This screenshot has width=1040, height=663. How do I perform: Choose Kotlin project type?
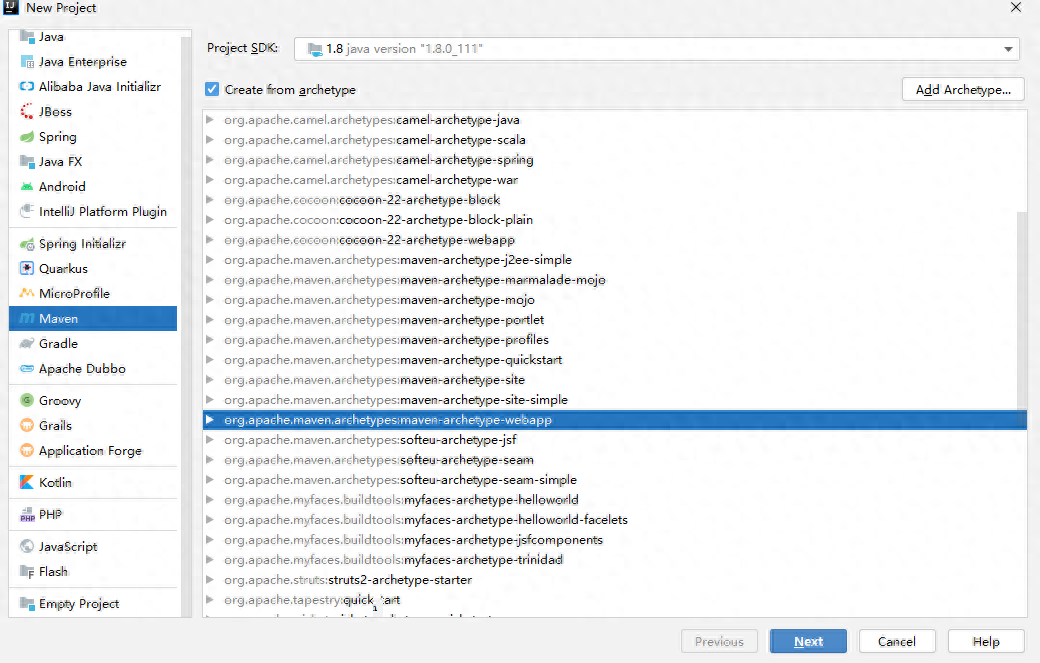point(93,482)
